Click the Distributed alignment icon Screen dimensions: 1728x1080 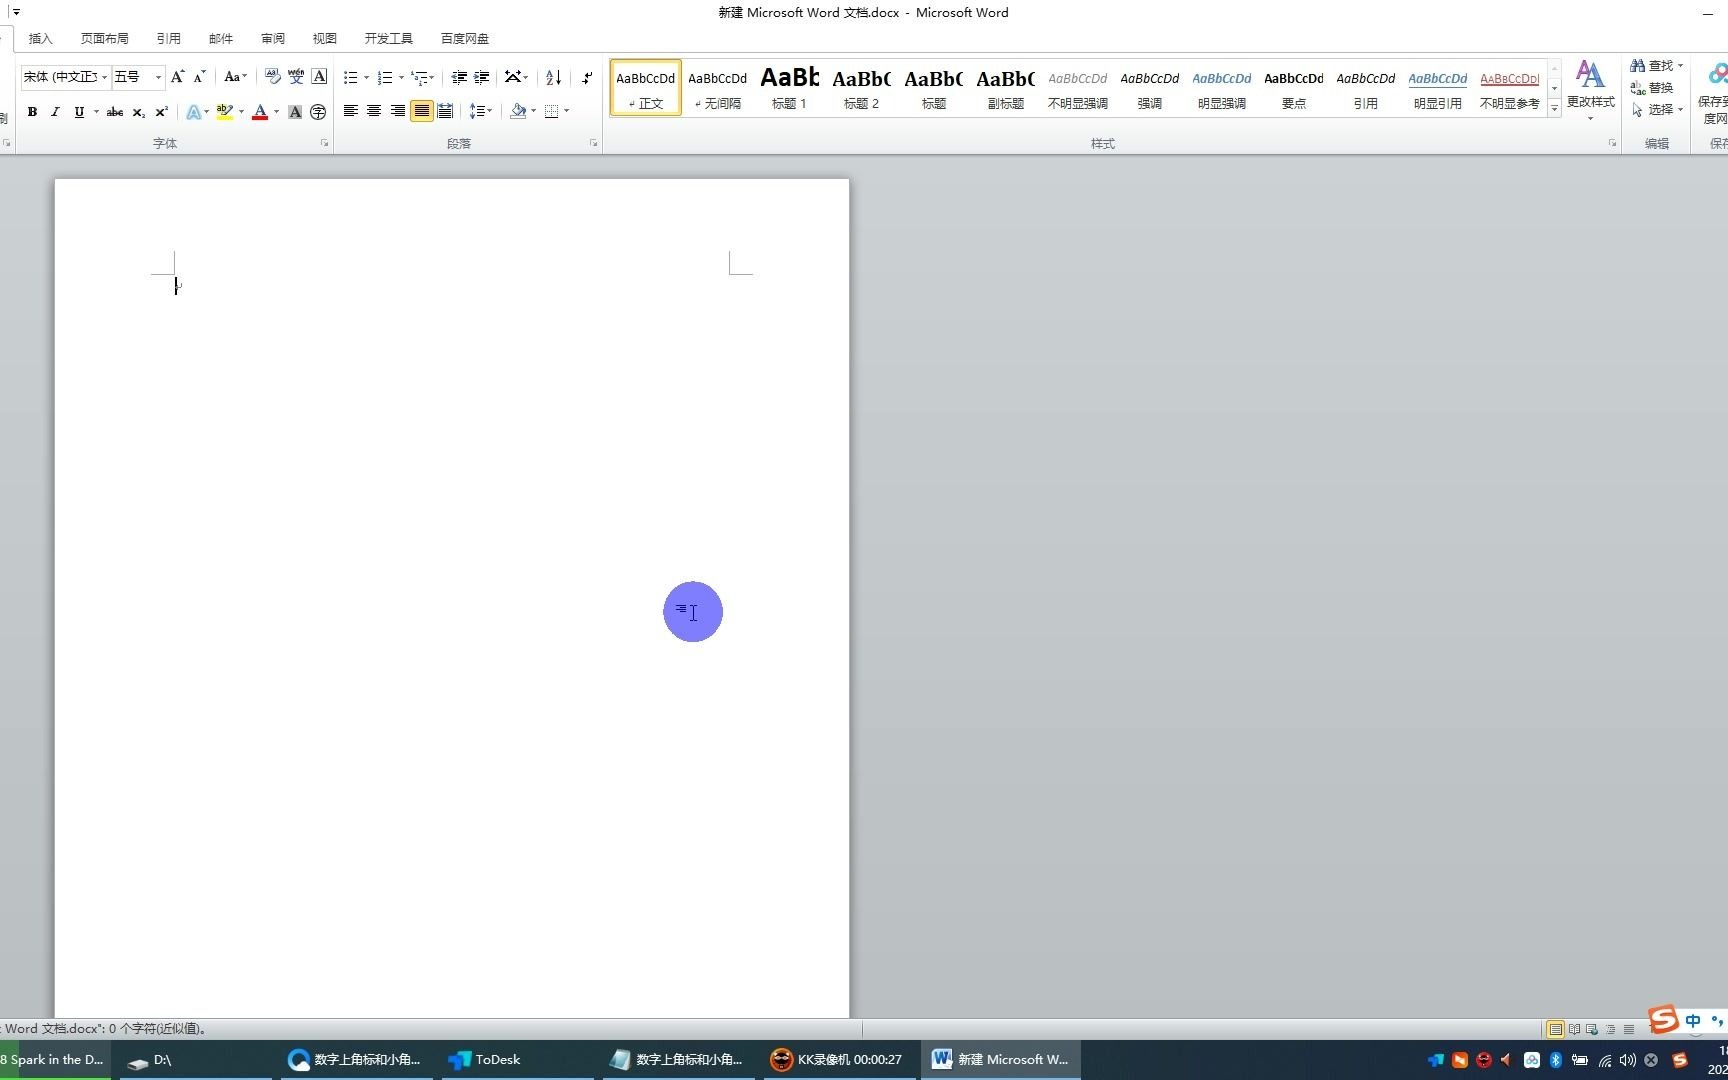pyautogui.click(x=445, y=111)
